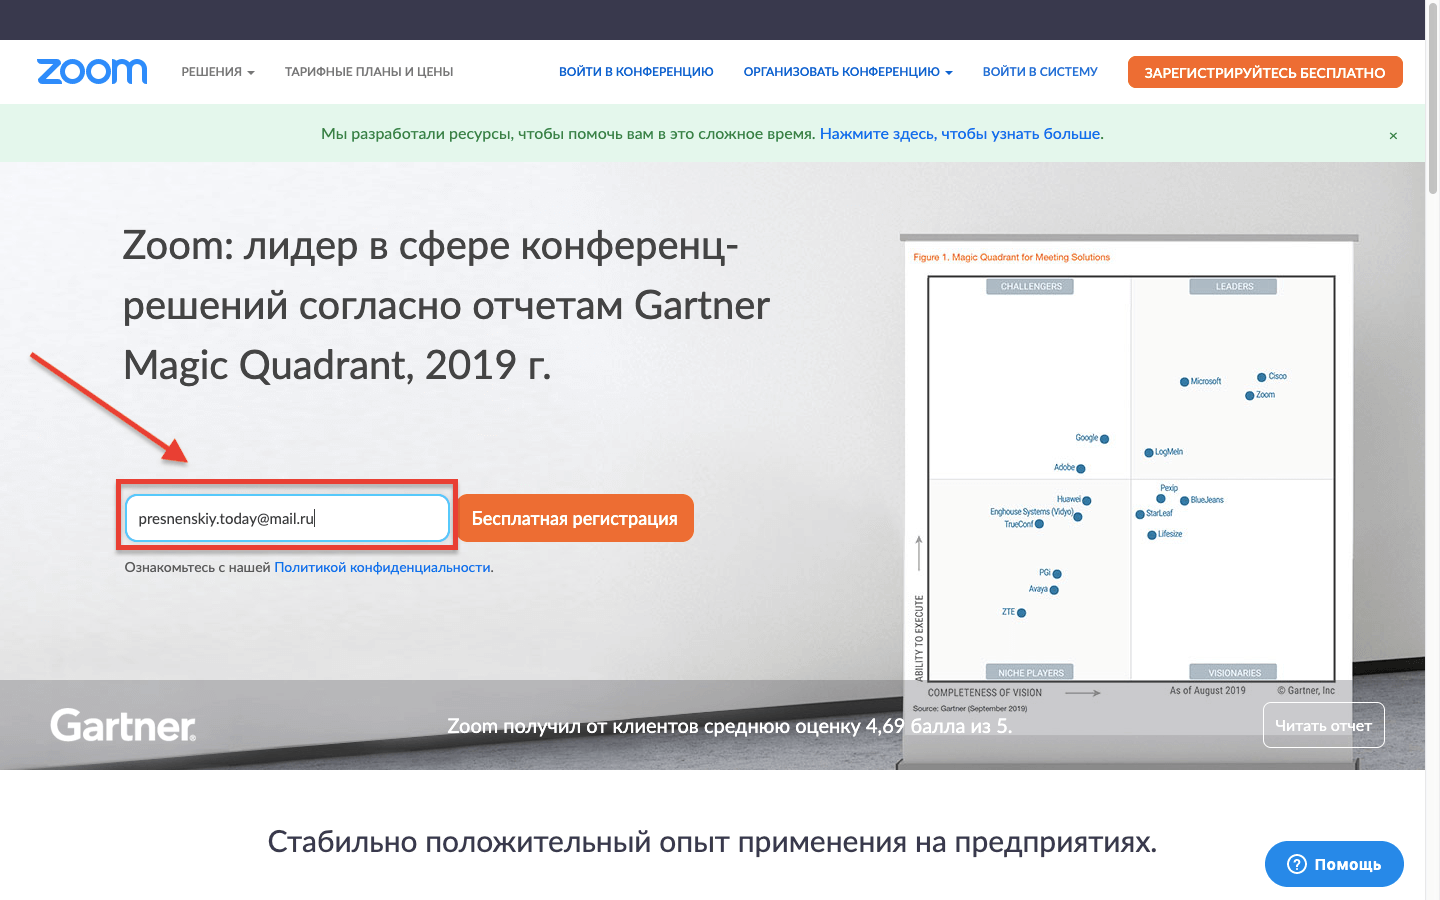Click the 'Zoom: лидер в сфере конференц-' heading text
Image resolution: width=1440 pixels, height=900 pixels.
point(431,245)
